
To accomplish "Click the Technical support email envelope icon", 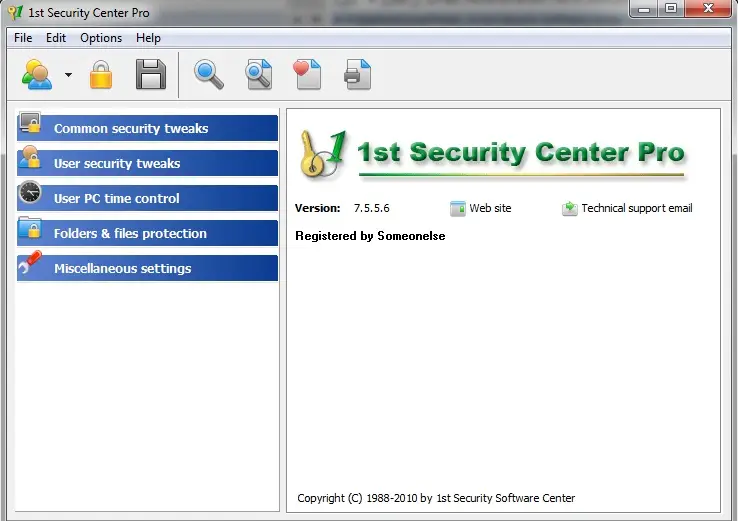I will [x=570, y=208].
